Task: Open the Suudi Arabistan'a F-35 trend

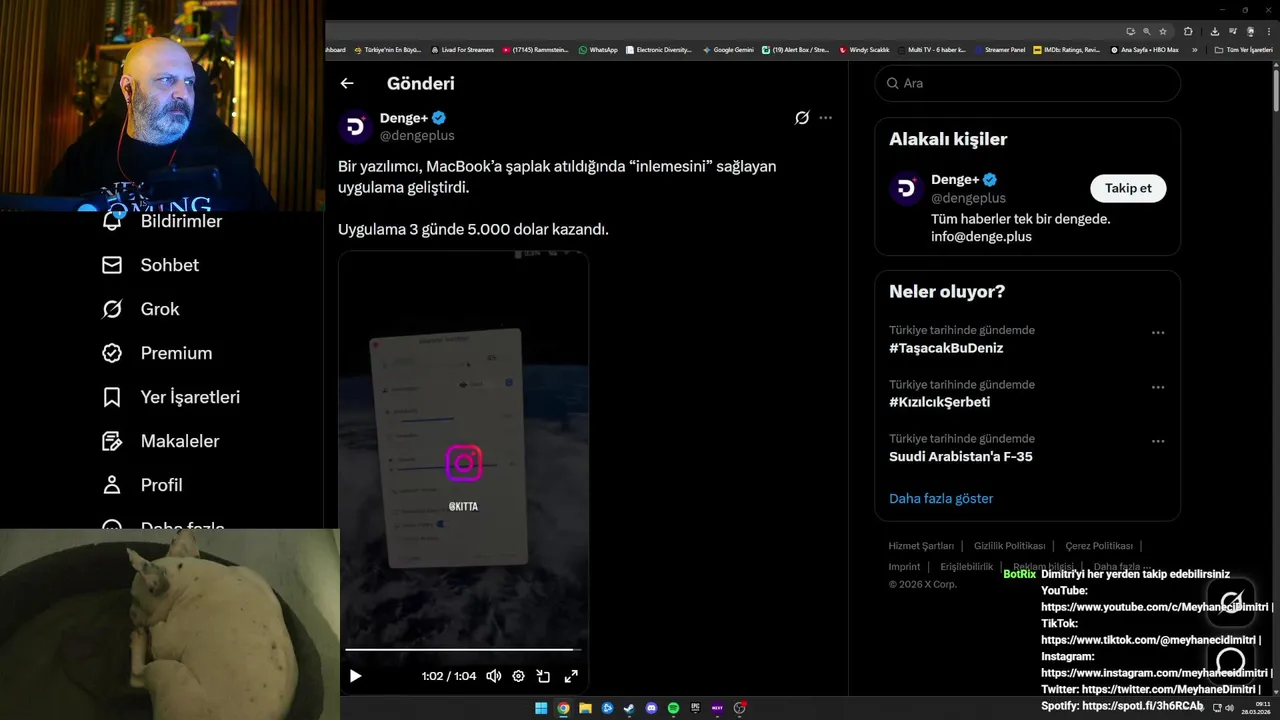Action: [x=961, y=456]
